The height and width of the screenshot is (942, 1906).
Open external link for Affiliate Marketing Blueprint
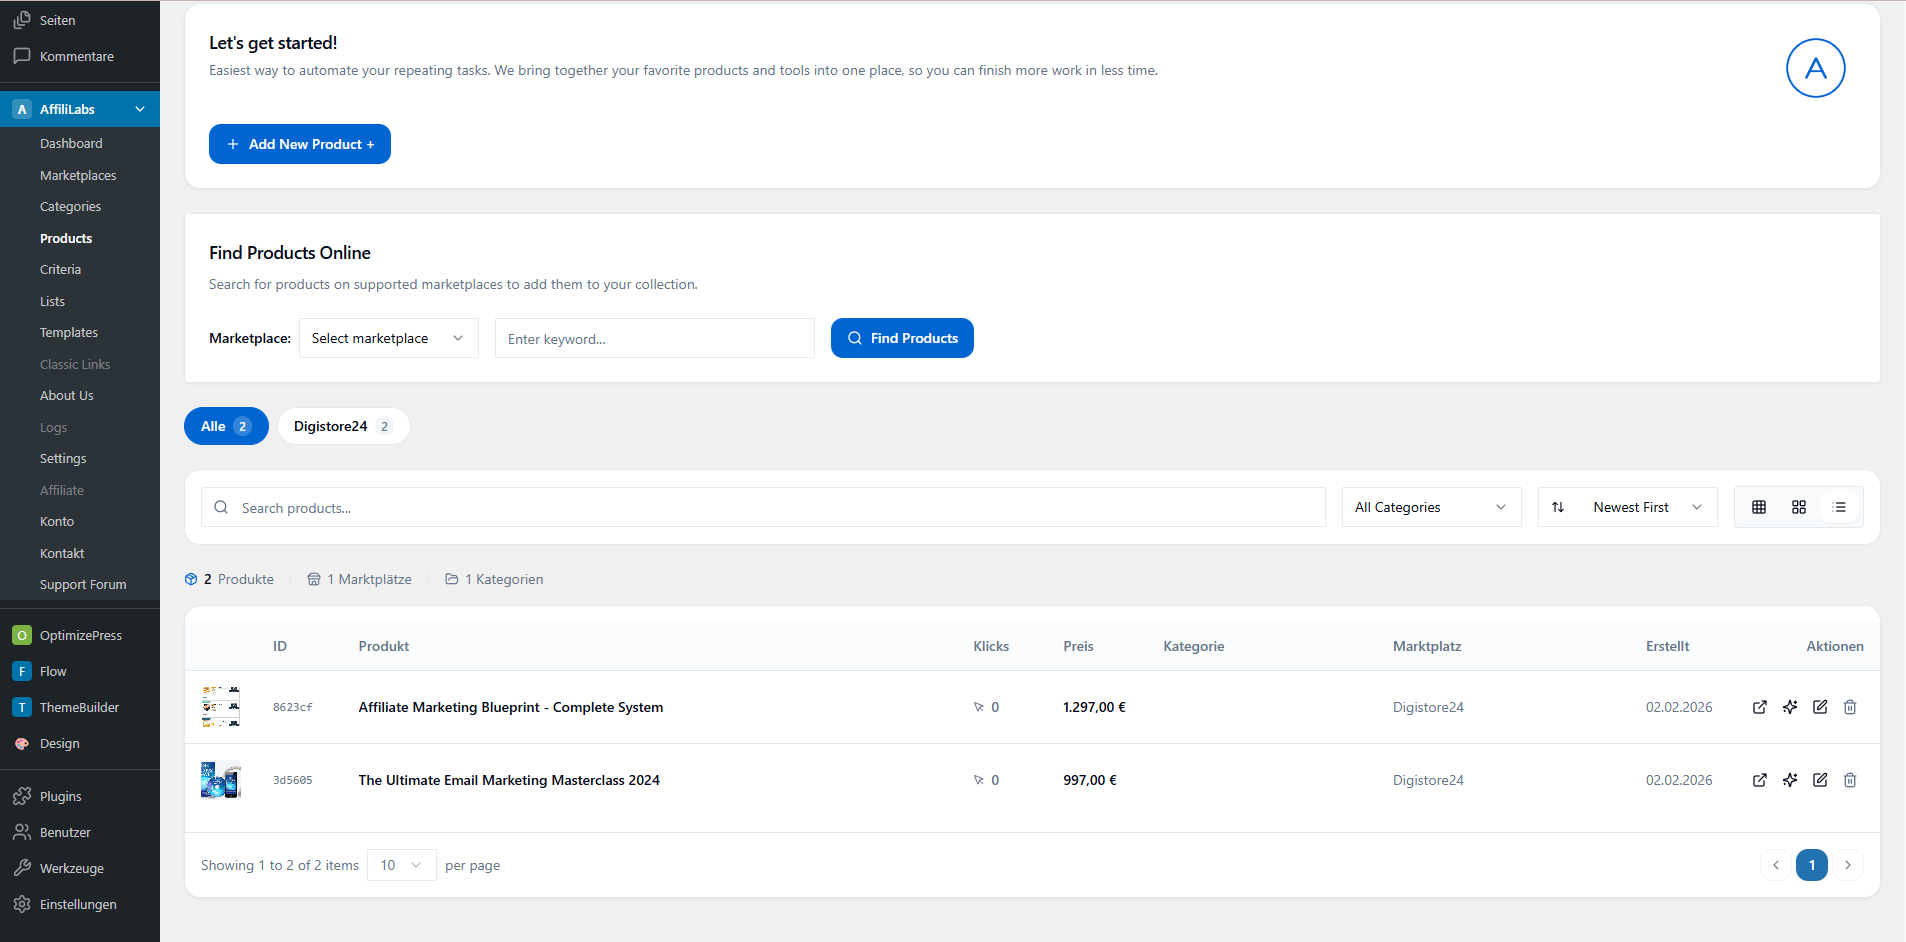[x=1759, y=707]
